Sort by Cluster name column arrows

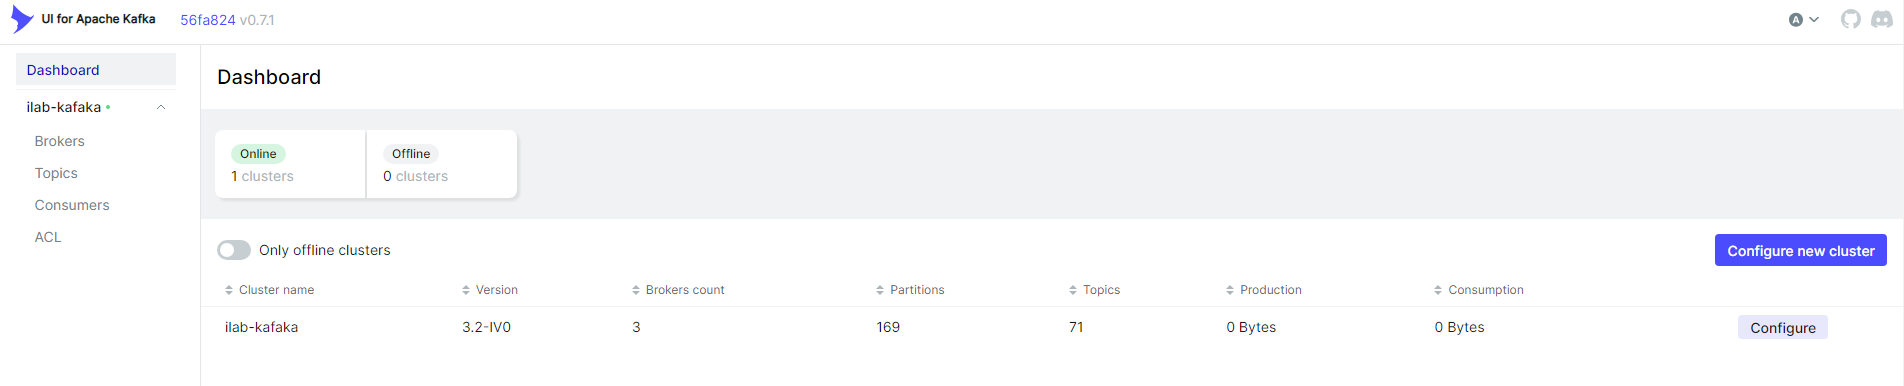pos(229,290)
